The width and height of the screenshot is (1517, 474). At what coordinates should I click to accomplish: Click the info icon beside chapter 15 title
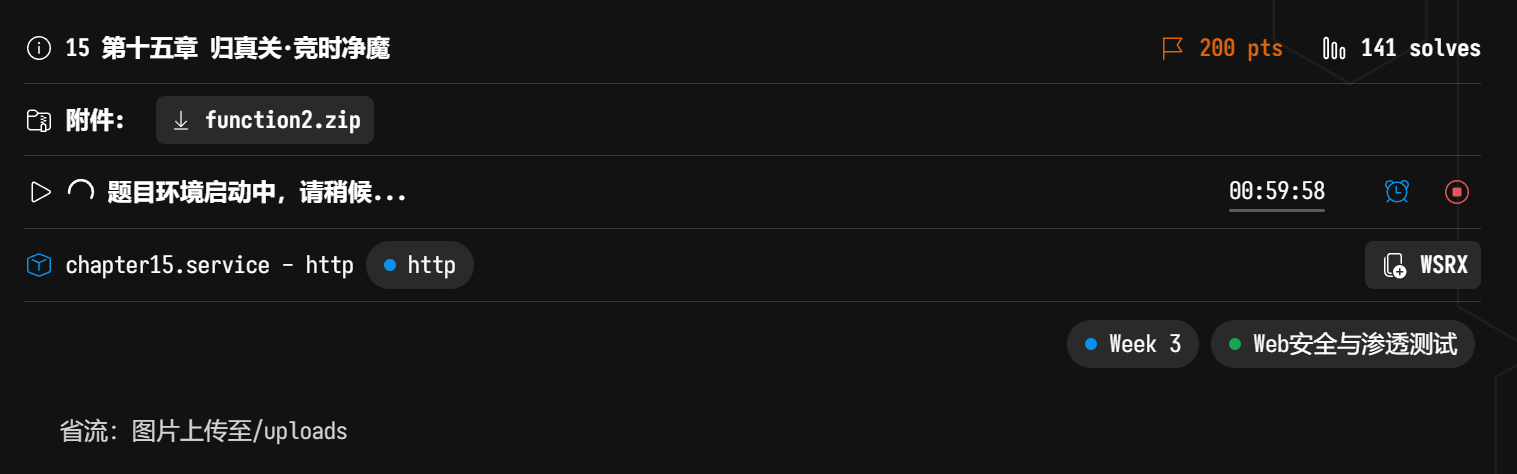click(39, 48)
